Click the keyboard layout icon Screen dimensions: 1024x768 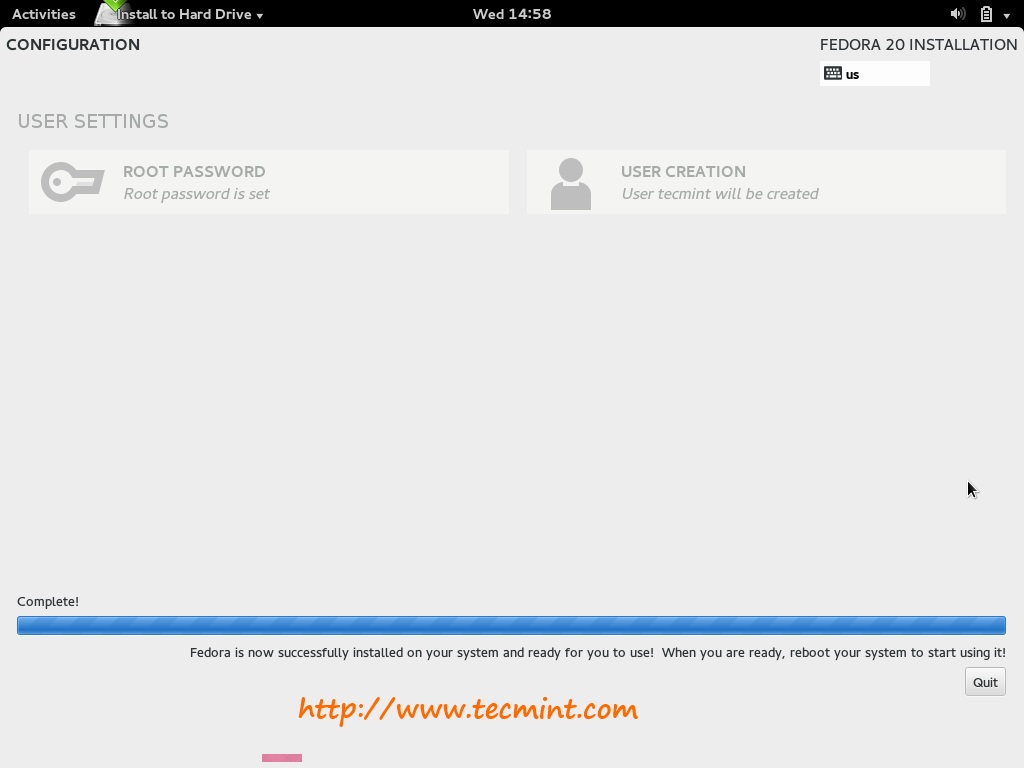pyautogui.click(x=833, y=73)
